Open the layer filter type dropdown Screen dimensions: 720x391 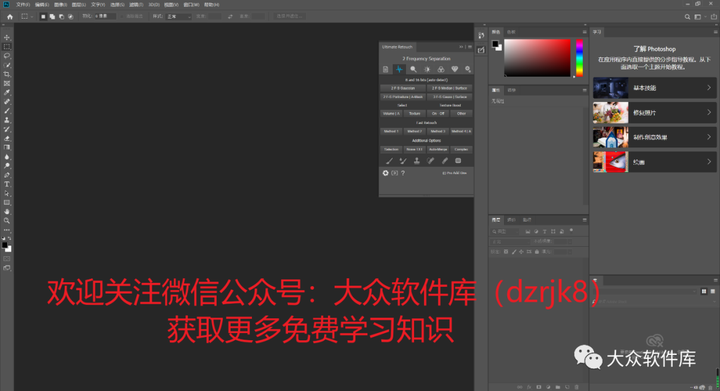point(505,232)
